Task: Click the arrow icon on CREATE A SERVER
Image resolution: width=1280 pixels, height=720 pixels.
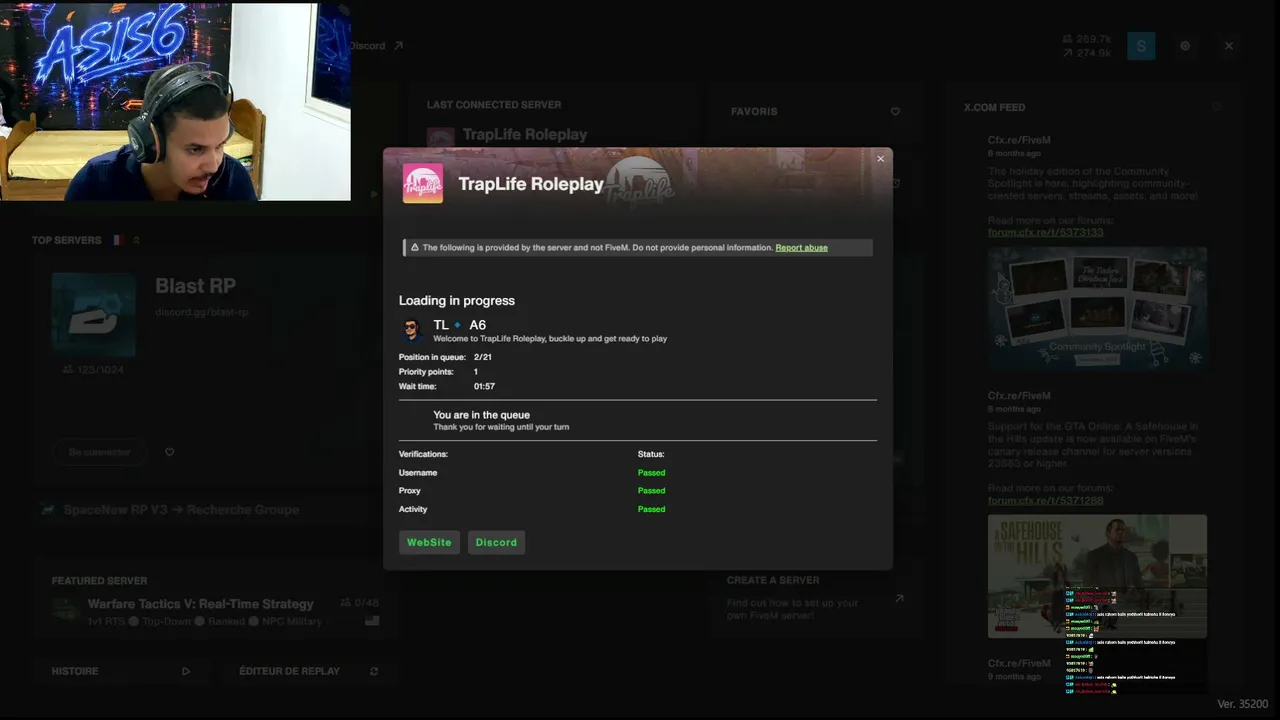Action: (899, 598)
